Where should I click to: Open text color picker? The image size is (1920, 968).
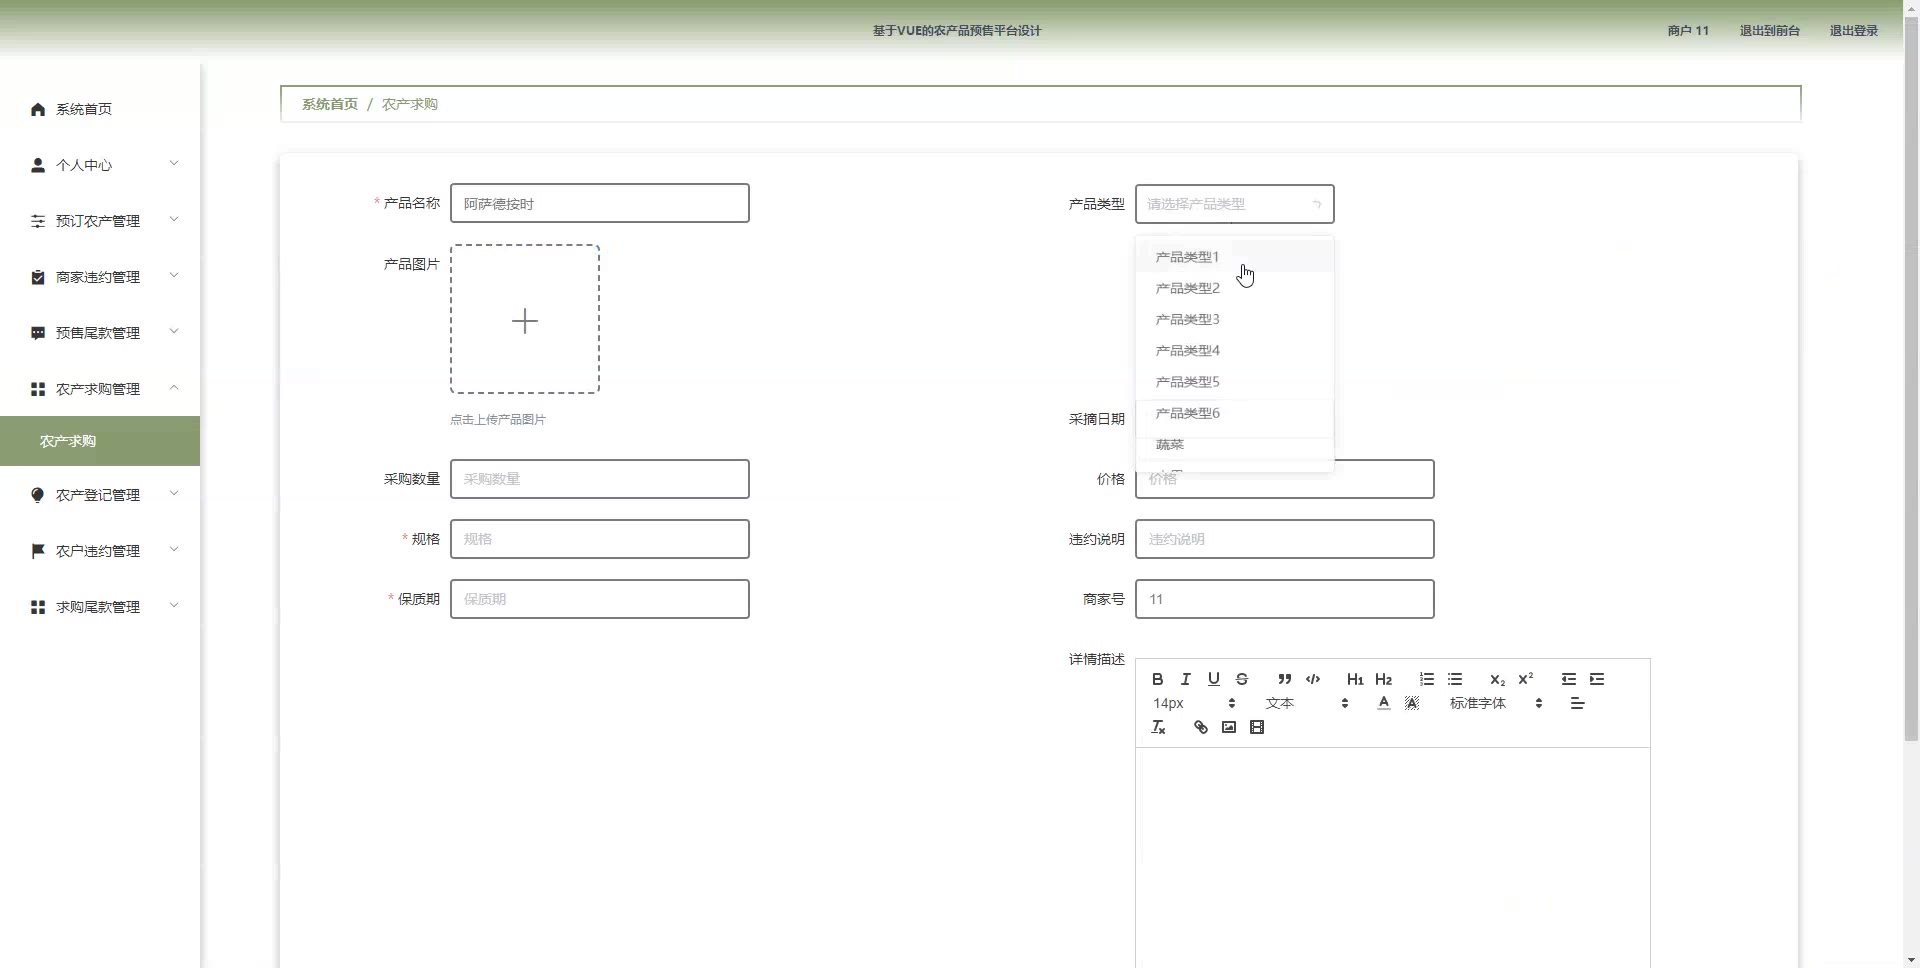(x=1383, y=703)
